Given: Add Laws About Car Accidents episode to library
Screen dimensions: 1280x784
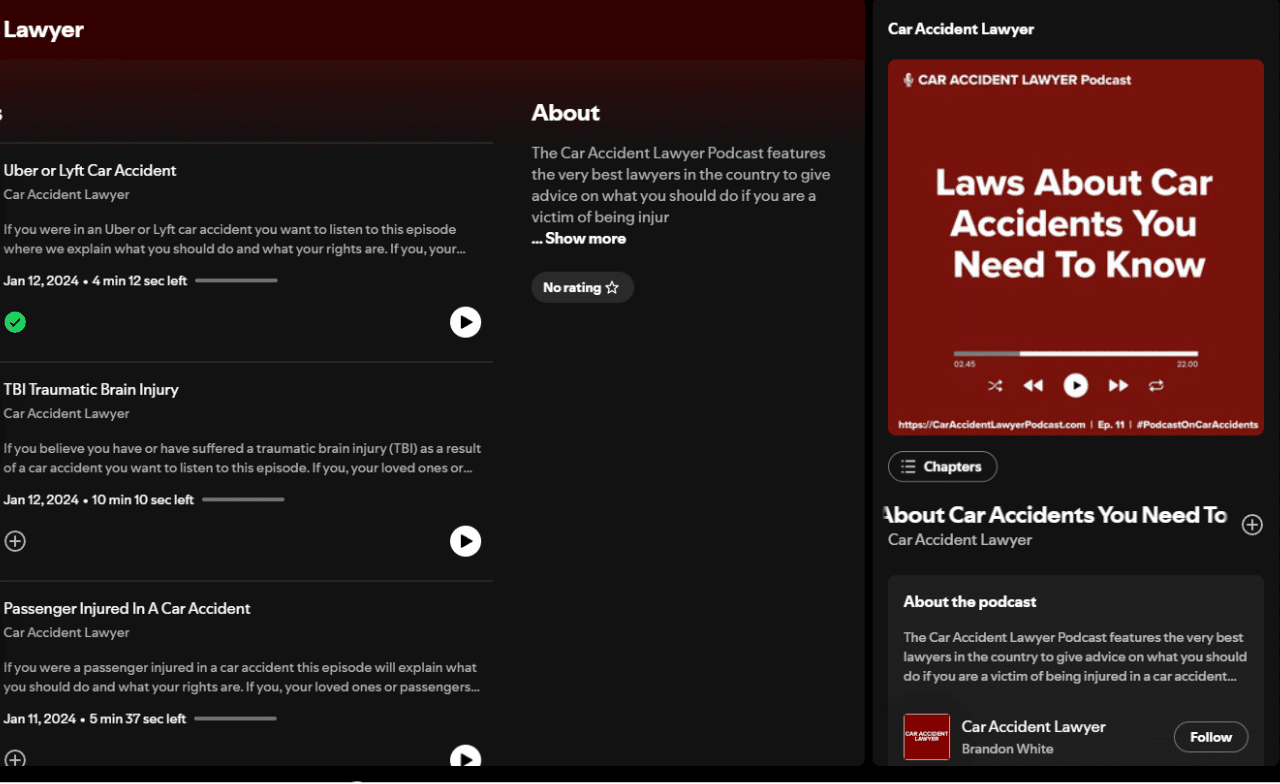Looking at the screenshot, I should click(1252, 524).
